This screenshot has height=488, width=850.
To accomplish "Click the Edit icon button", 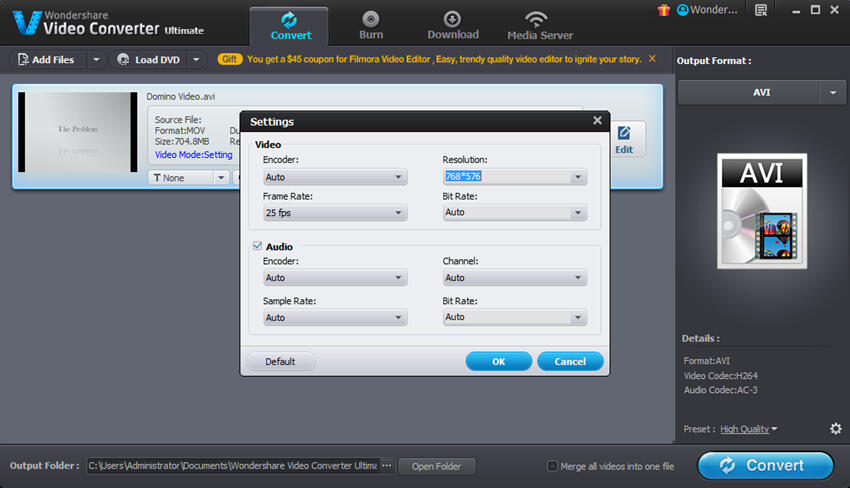I will pyautogui.click(x=624, y=139).
